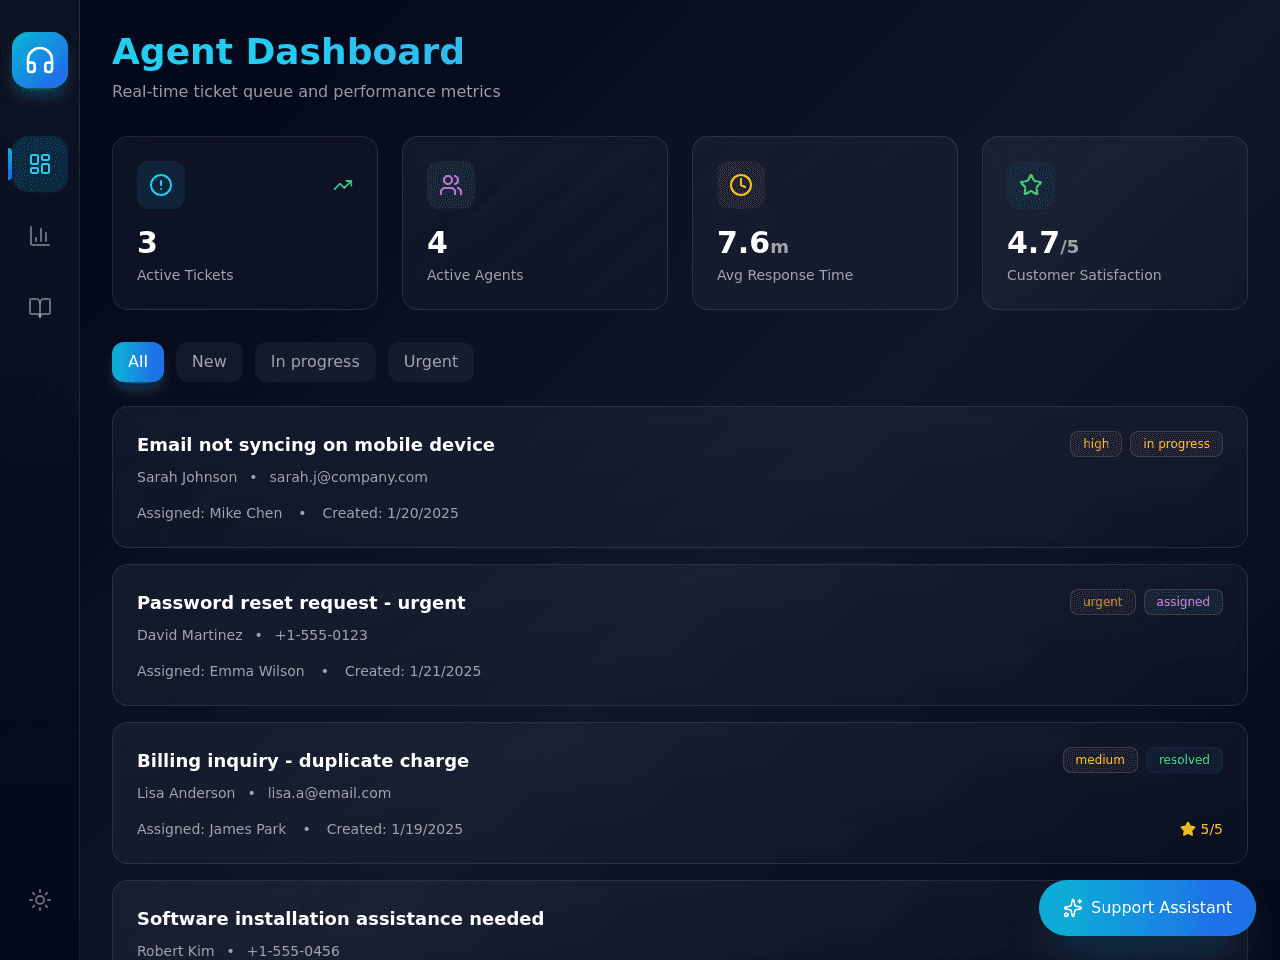Click the Lisa Anderson customer name
1280x960 pixels.
point(186,793)
